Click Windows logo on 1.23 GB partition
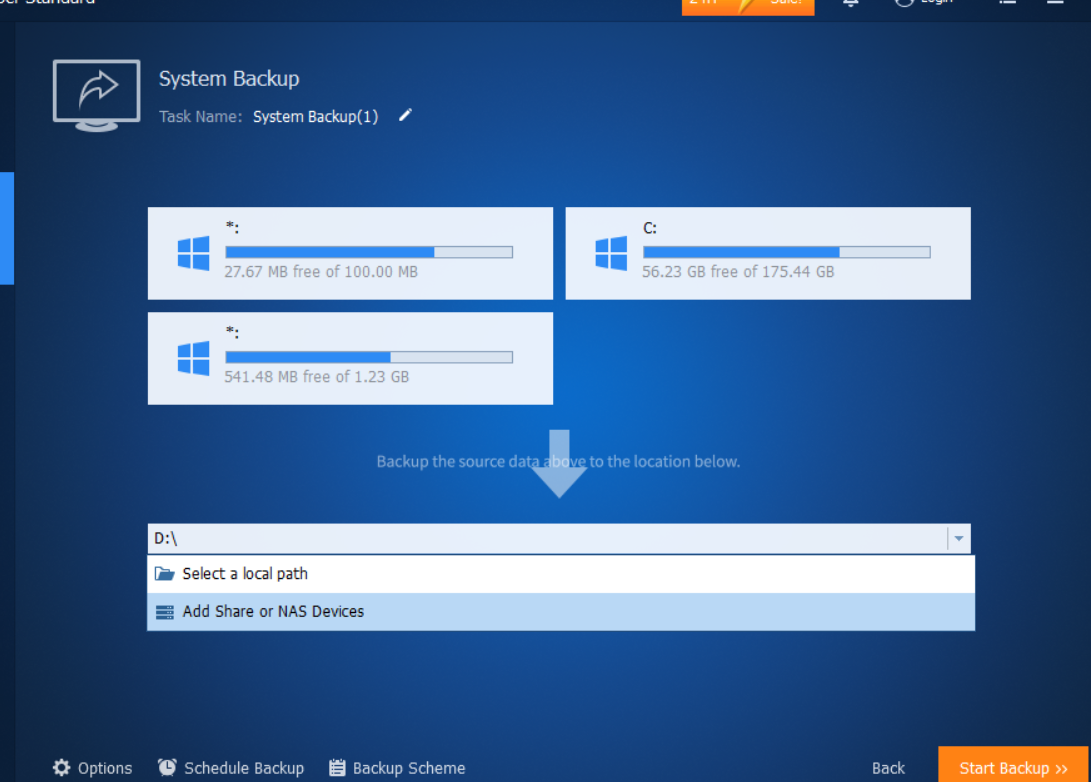 tap(193, 358)
